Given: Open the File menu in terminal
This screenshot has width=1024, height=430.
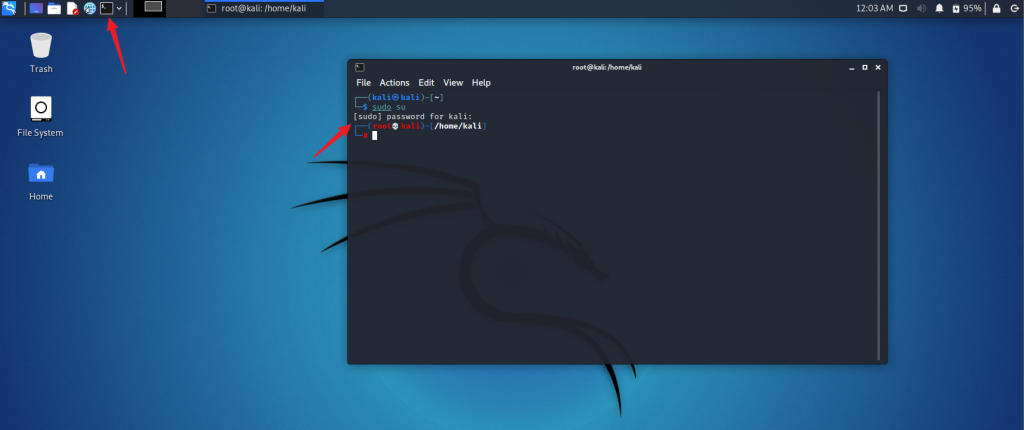Looking at the screenshot, I should [x=364, y=83].
